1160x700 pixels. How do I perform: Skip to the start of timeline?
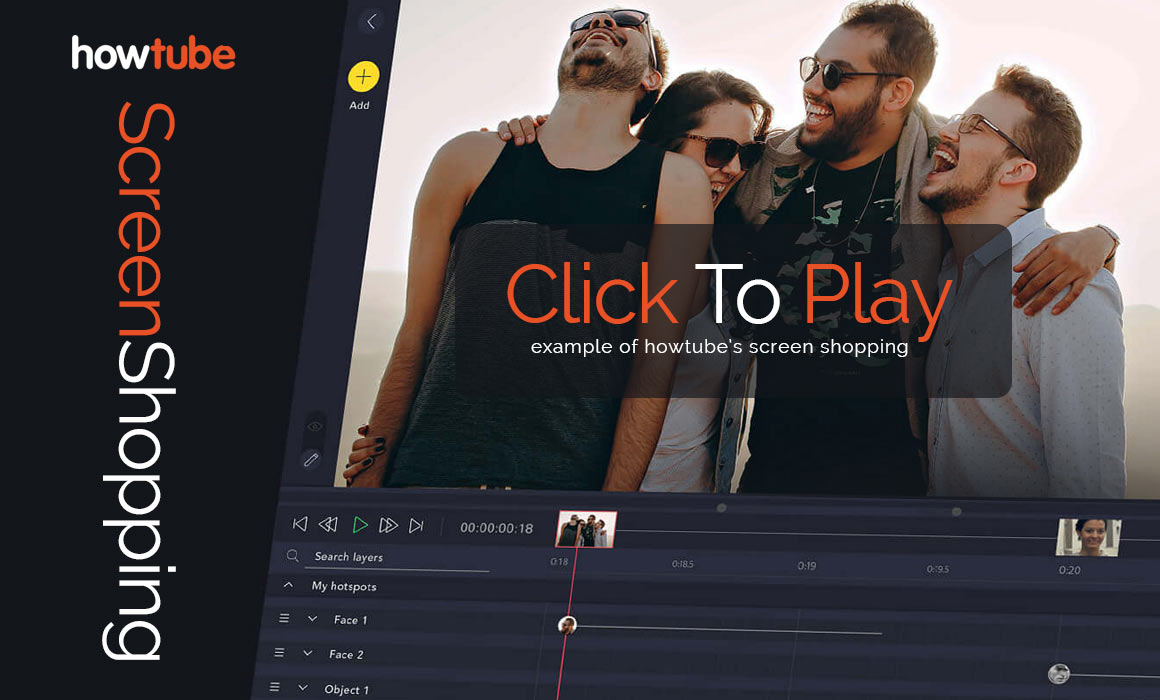[x=299, y=524]
